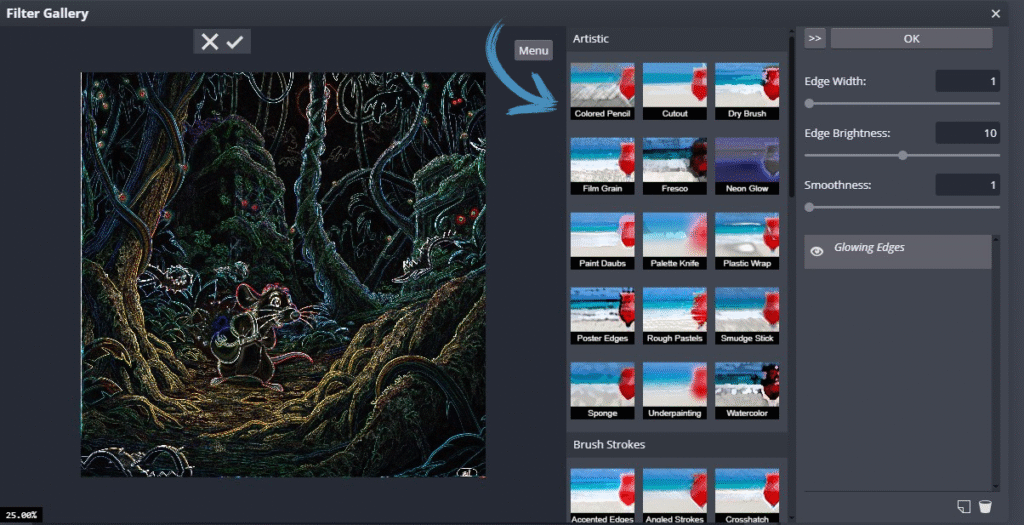
Task: Select the Plastic Wrap filter
Action: (x=747, y=241)
